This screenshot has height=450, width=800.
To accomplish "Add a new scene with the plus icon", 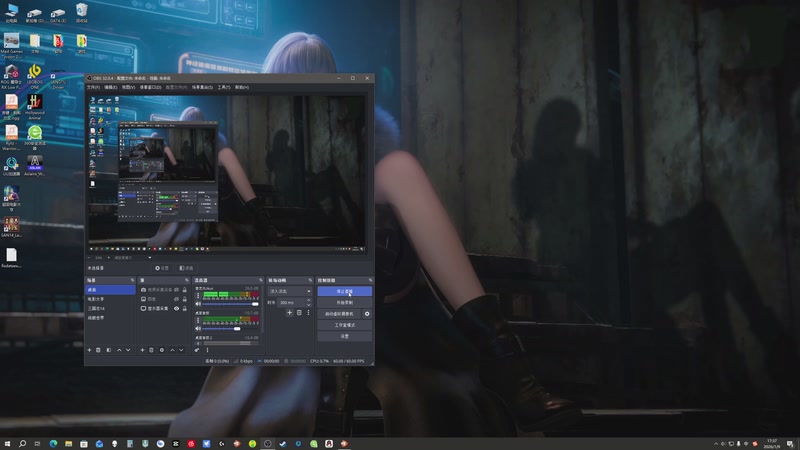I will pos(89,350).
